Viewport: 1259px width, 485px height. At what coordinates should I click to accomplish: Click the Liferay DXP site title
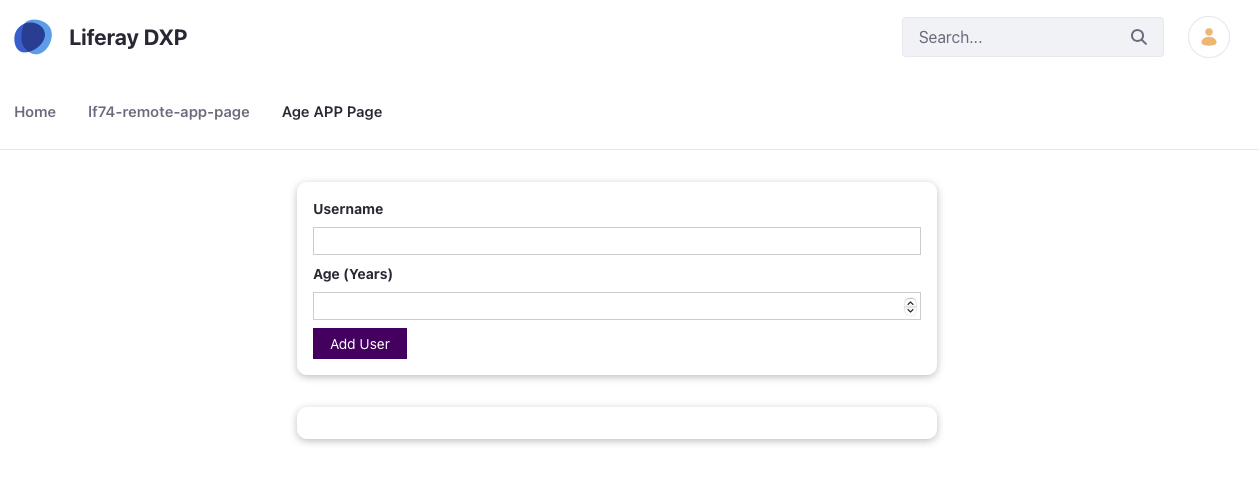click(128, 37)
